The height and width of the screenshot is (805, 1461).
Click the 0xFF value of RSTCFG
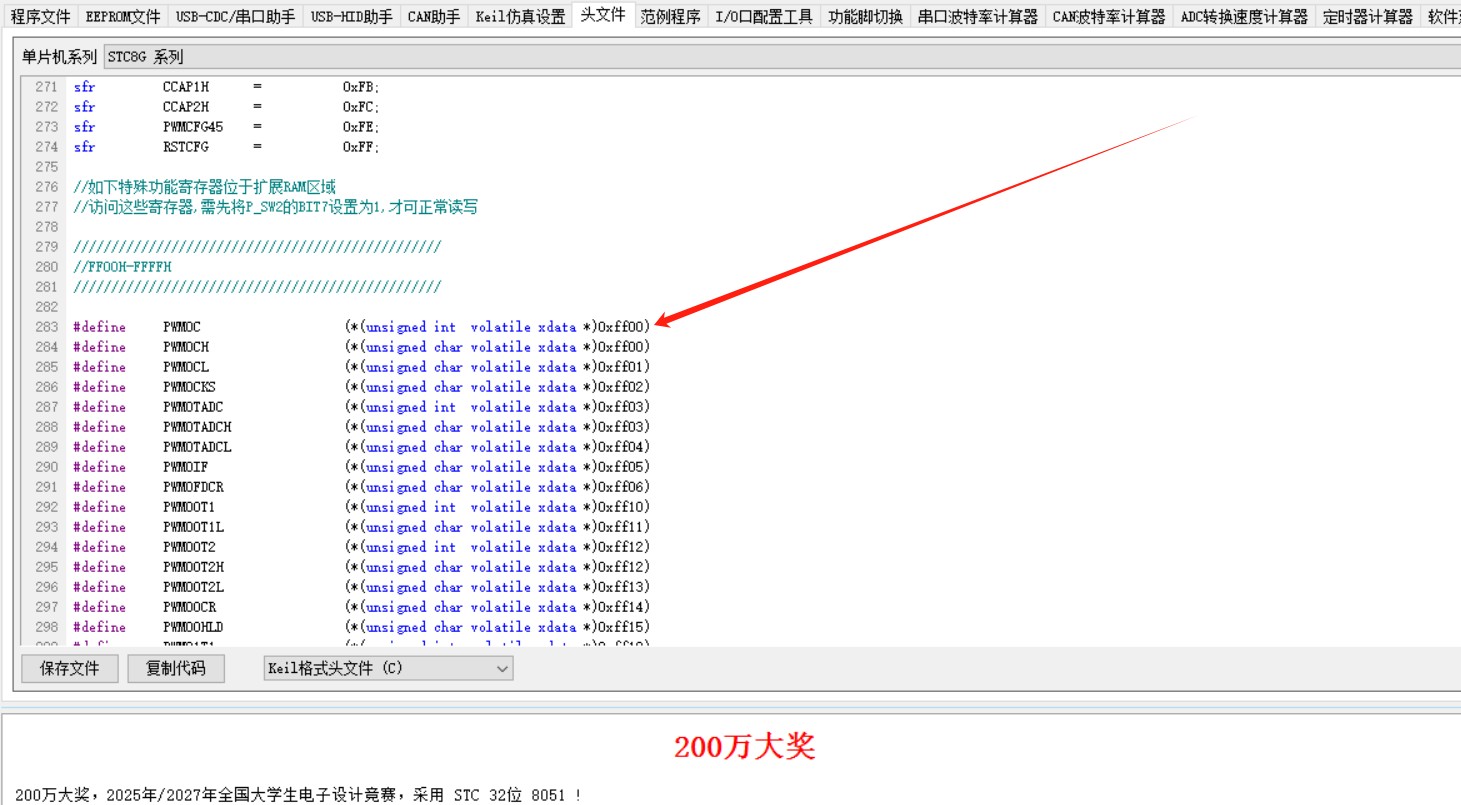coord(359,147)
